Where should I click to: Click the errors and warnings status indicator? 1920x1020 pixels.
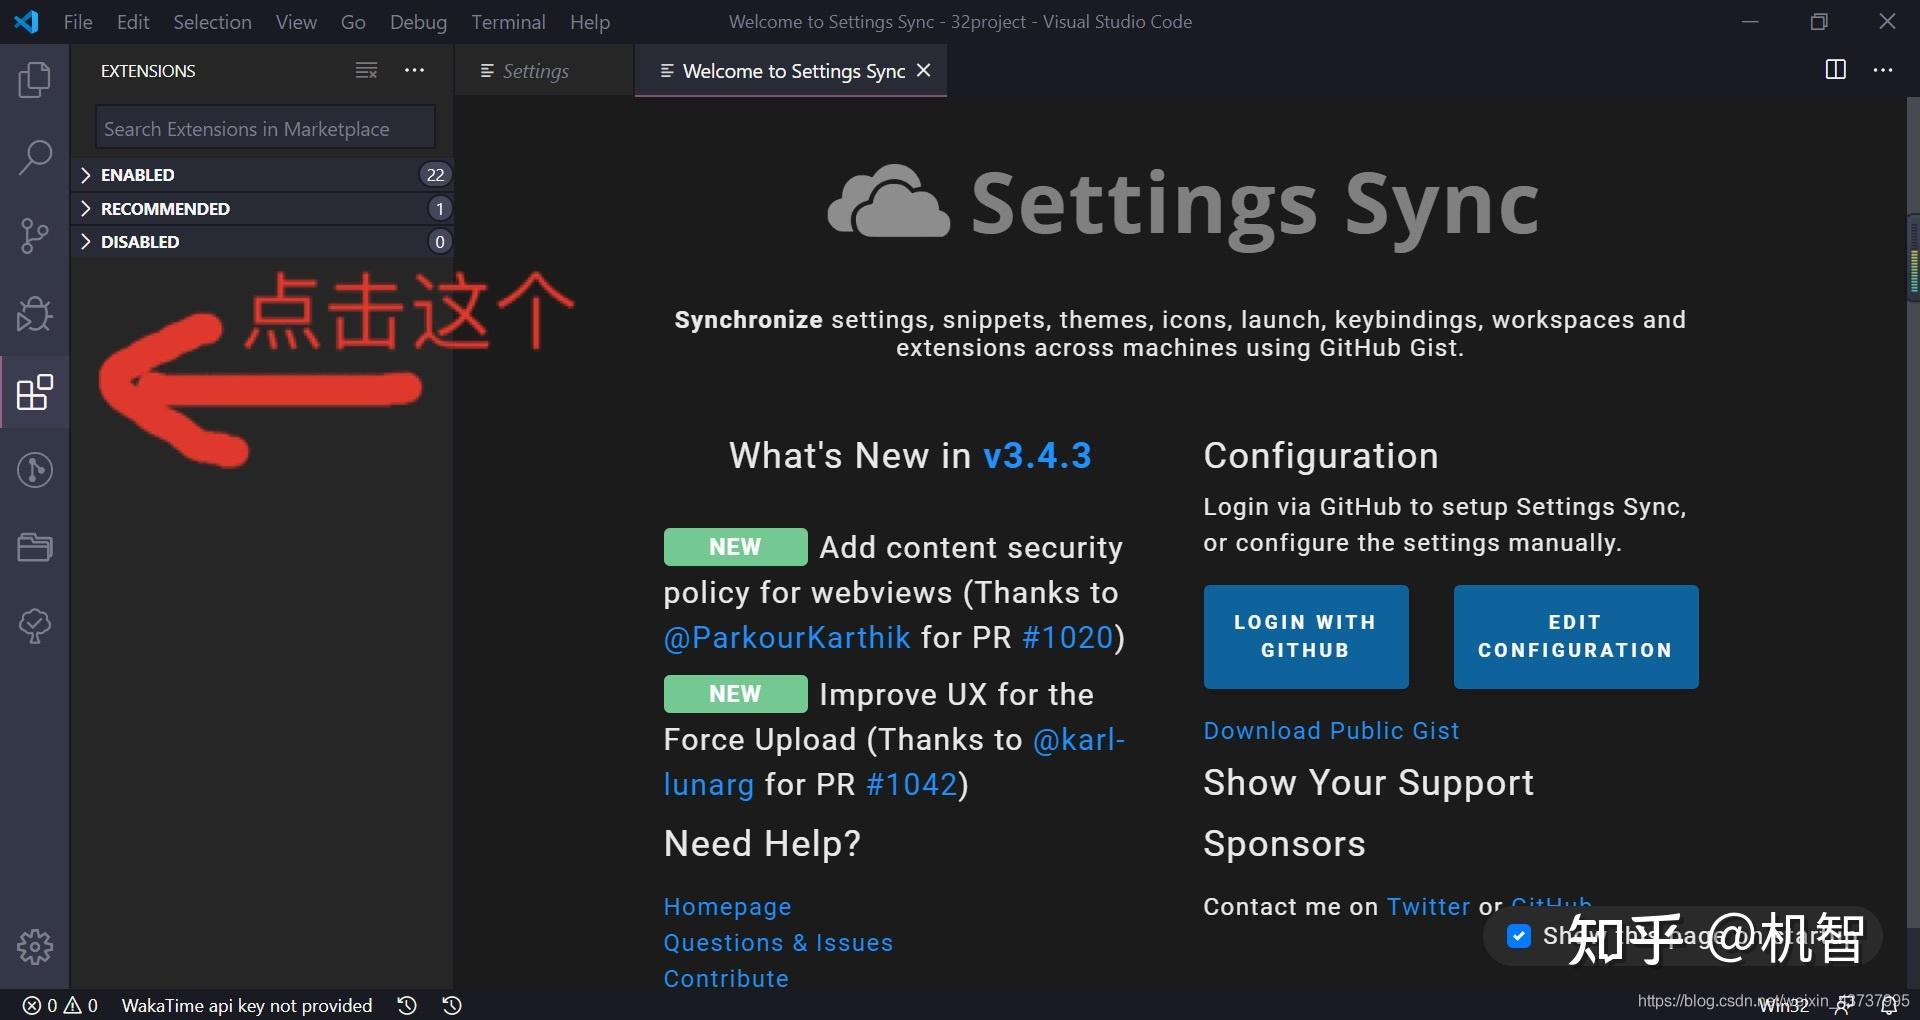click(61, 1005)
